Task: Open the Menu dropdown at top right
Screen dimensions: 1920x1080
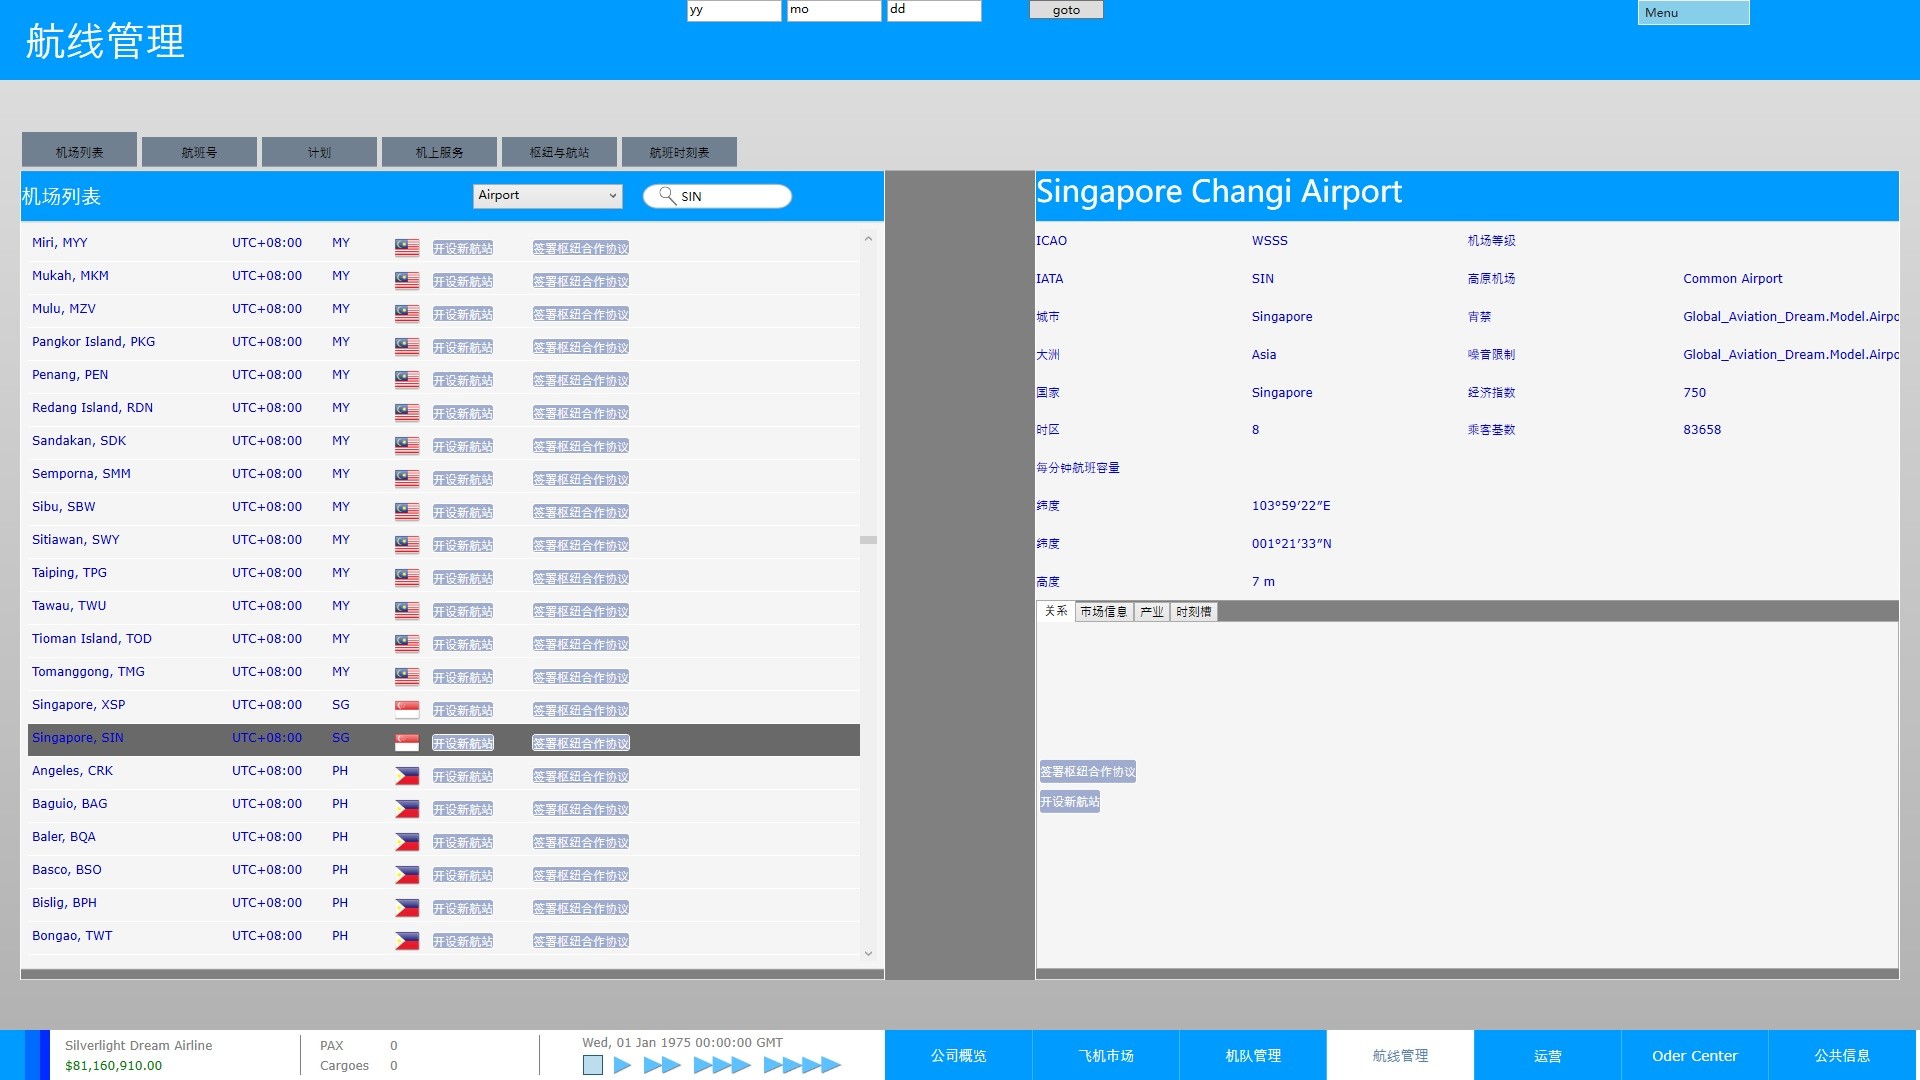Action: [1693, 13]
